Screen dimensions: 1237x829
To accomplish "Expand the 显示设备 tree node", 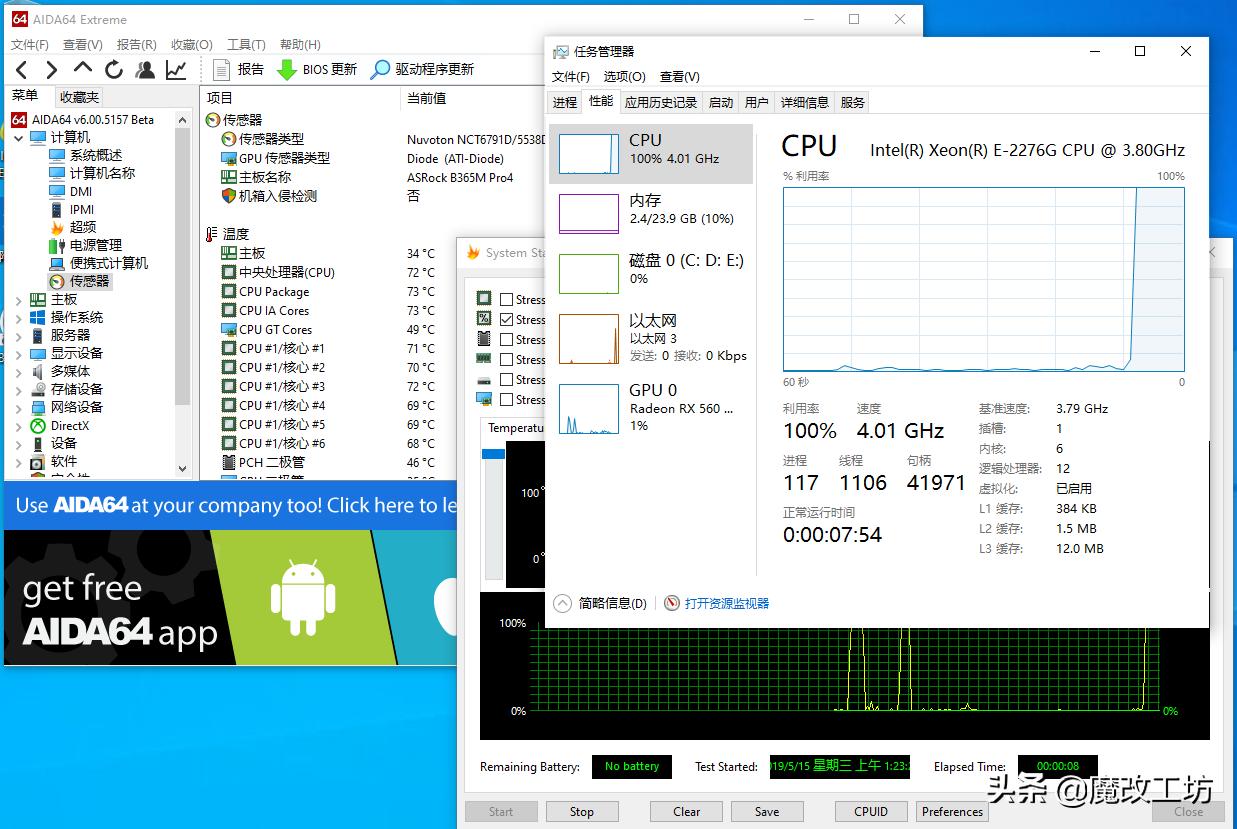I will click(19, 353).
